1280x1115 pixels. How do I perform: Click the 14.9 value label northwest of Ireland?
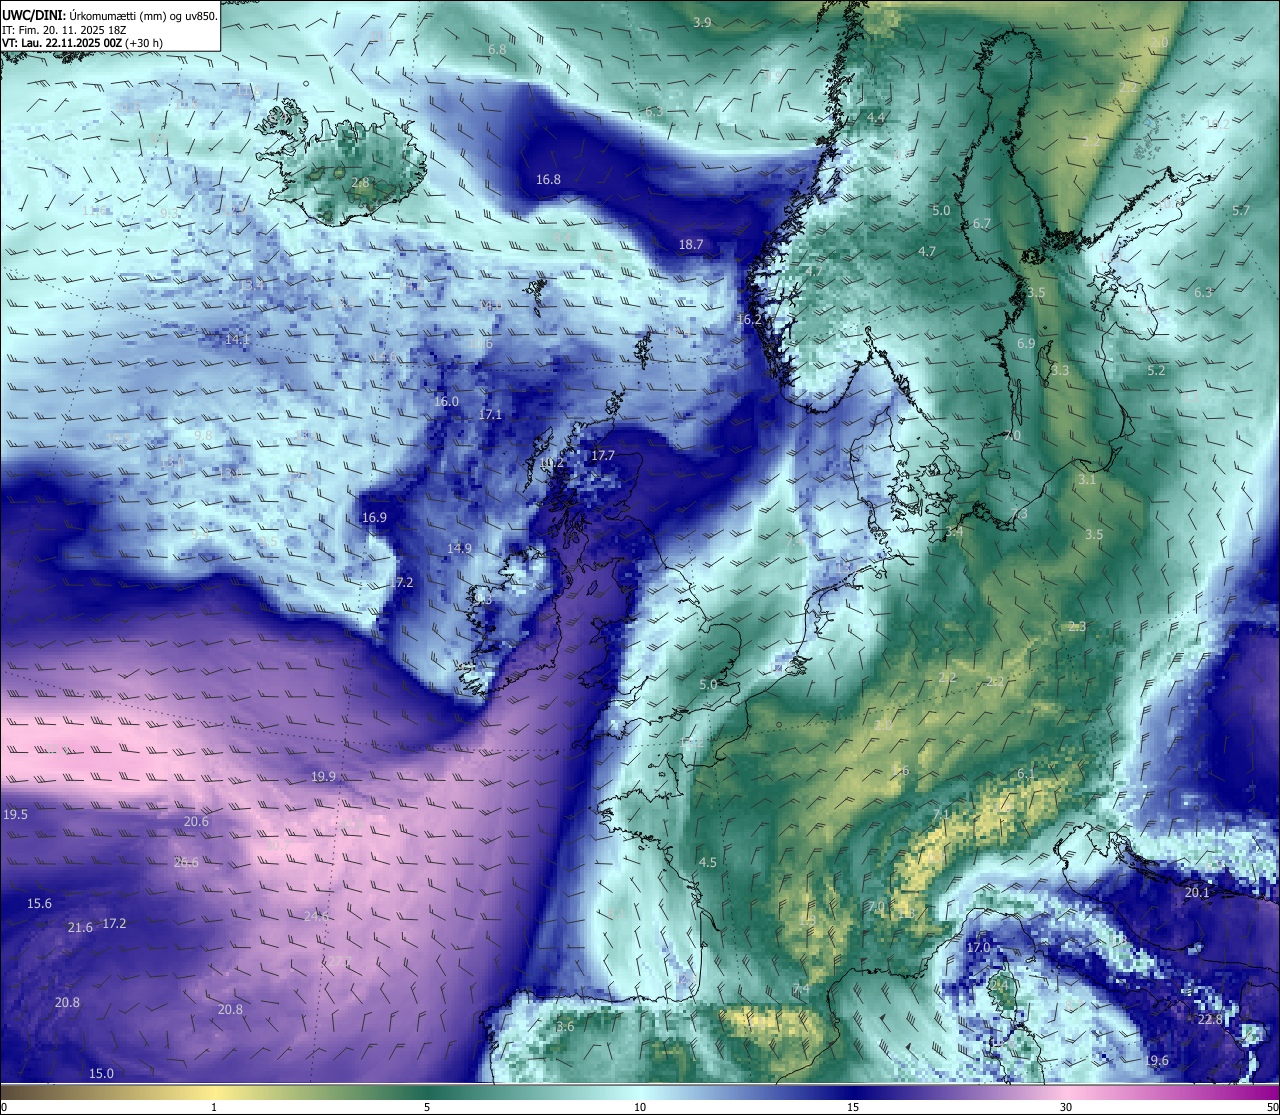coord(459,548)
